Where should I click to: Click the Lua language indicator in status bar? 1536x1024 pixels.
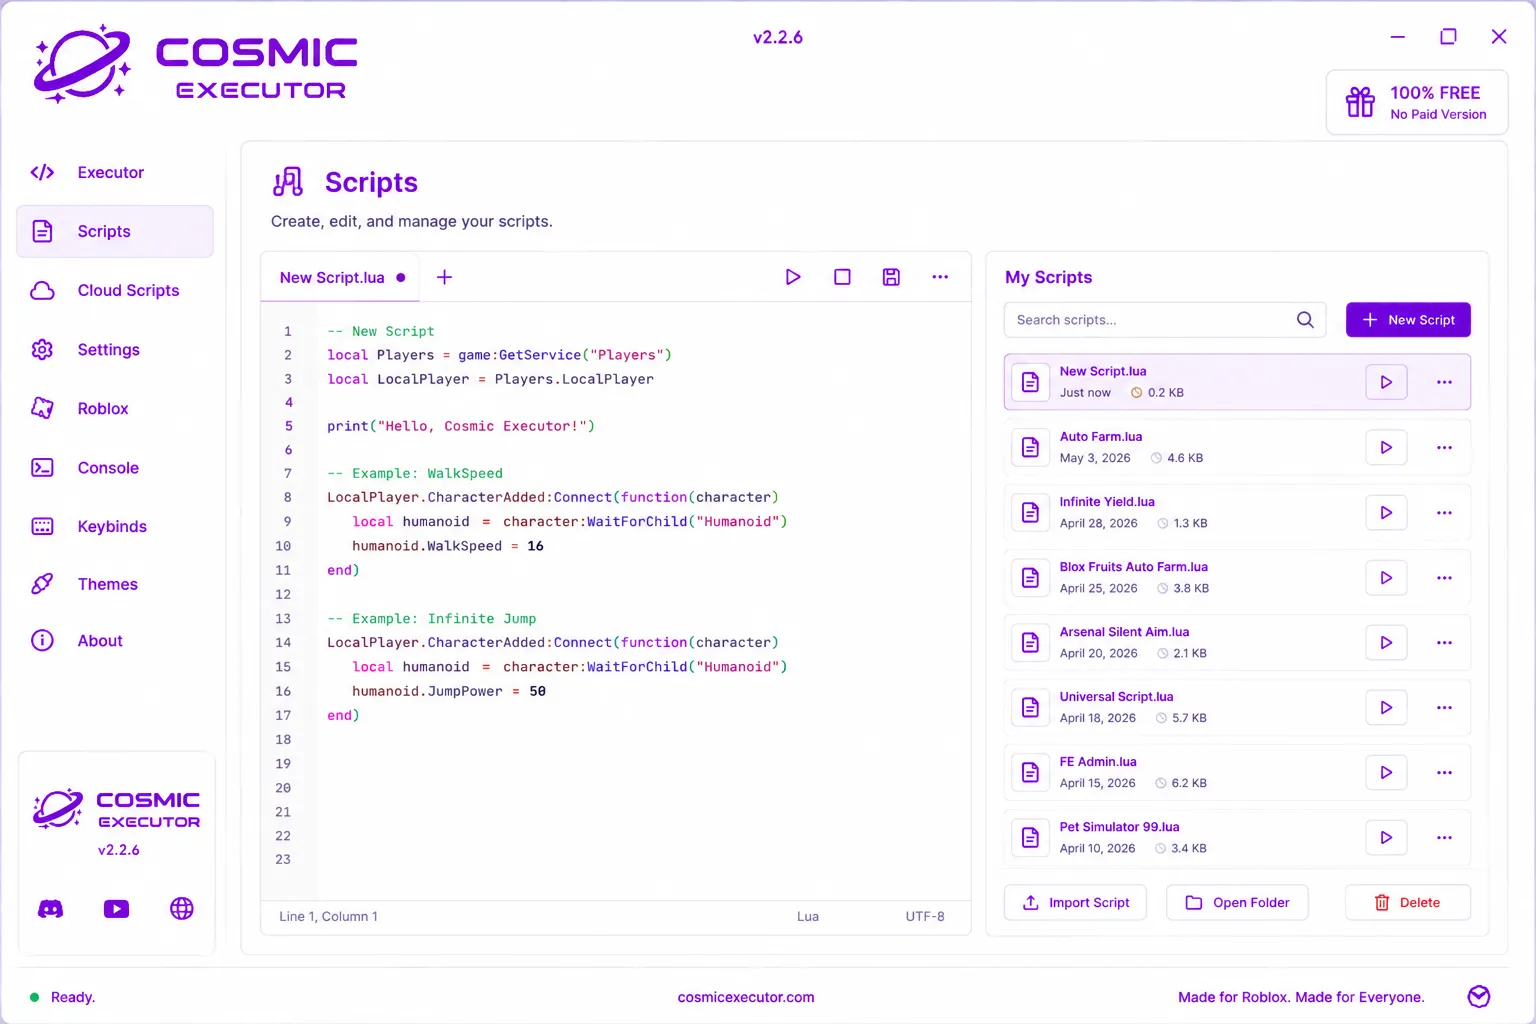(808, 916)
